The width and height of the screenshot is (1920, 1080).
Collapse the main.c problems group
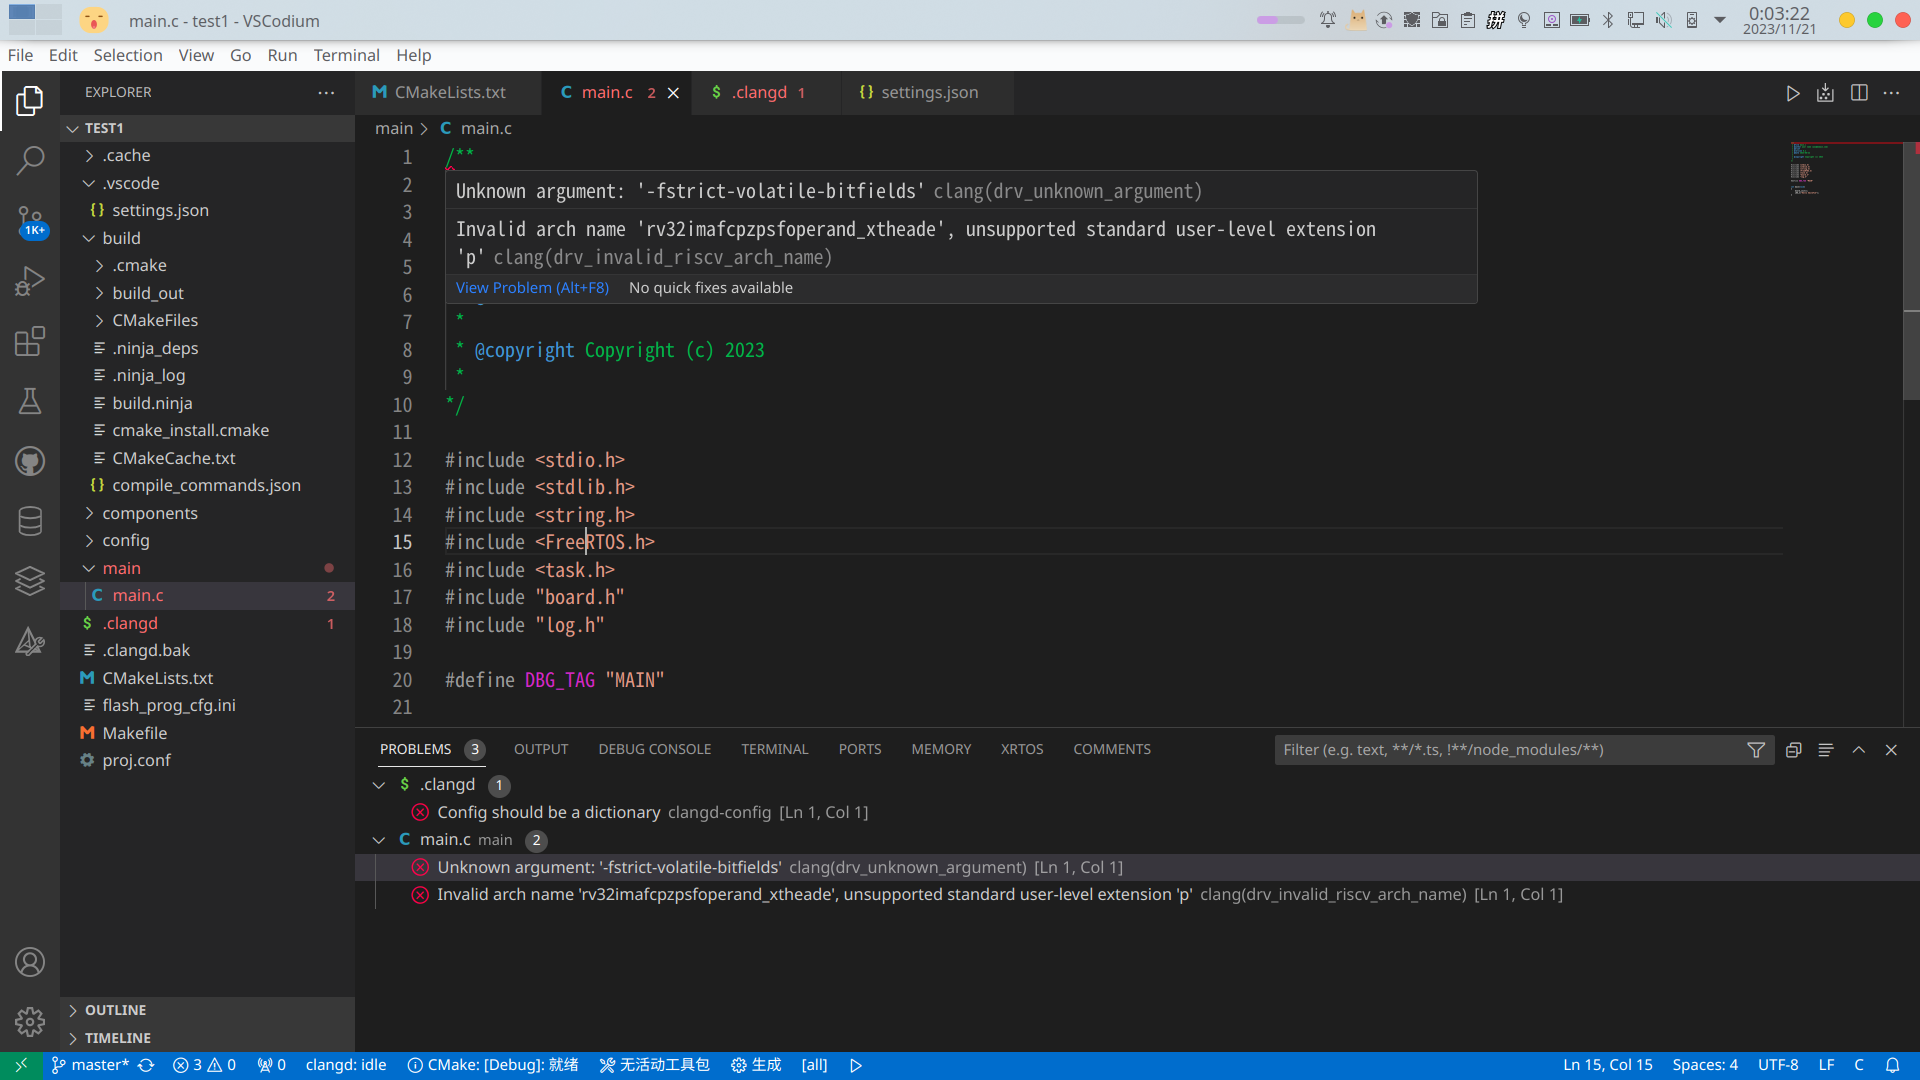(x=379, y=840)
